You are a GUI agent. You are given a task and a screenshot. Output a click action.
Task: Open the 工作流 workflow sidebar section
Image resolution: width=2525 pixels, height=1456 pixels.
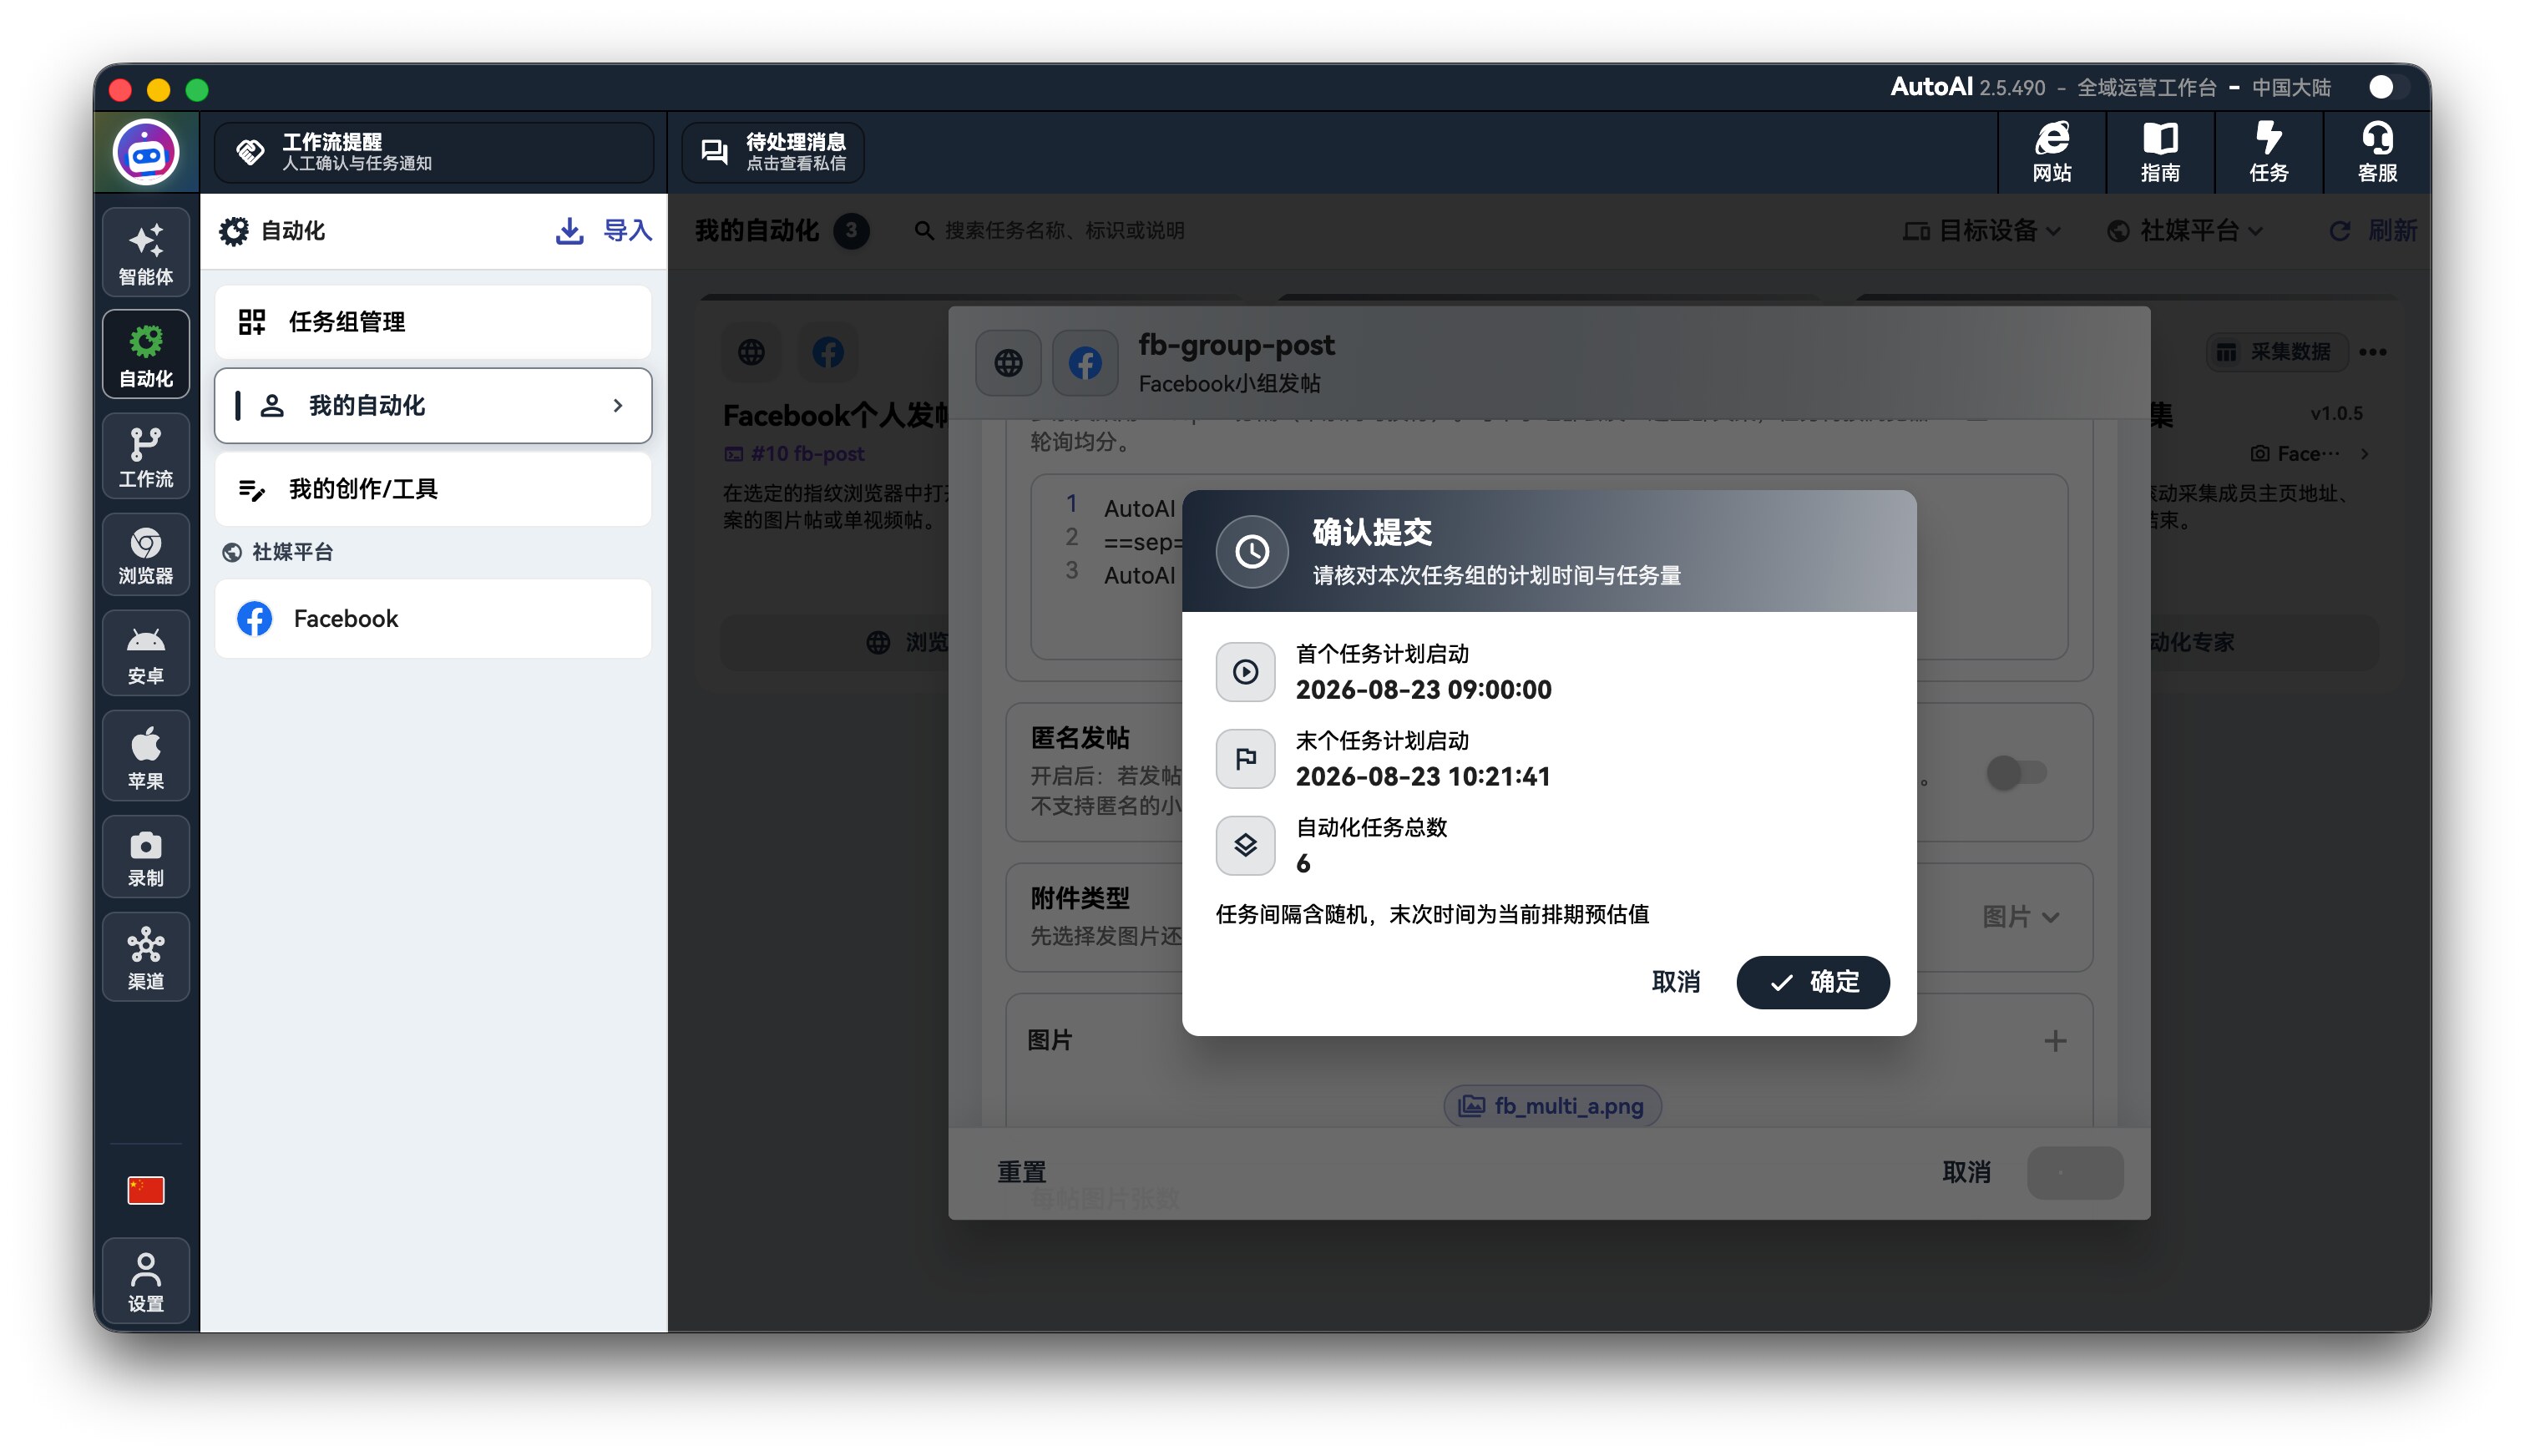[146, 456]
